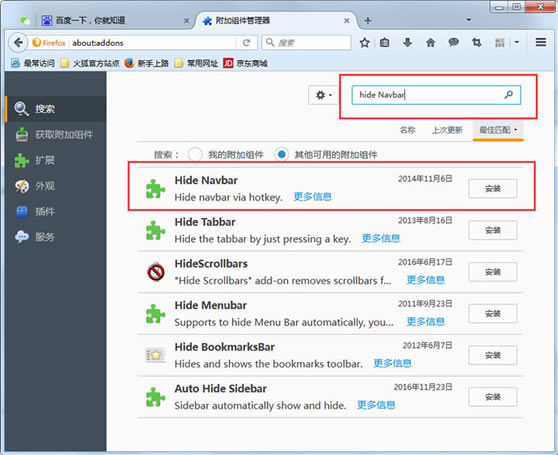The image size is (558, 455).
Task: Open the chat bubble toolbar icon
Action: (453, 42)
